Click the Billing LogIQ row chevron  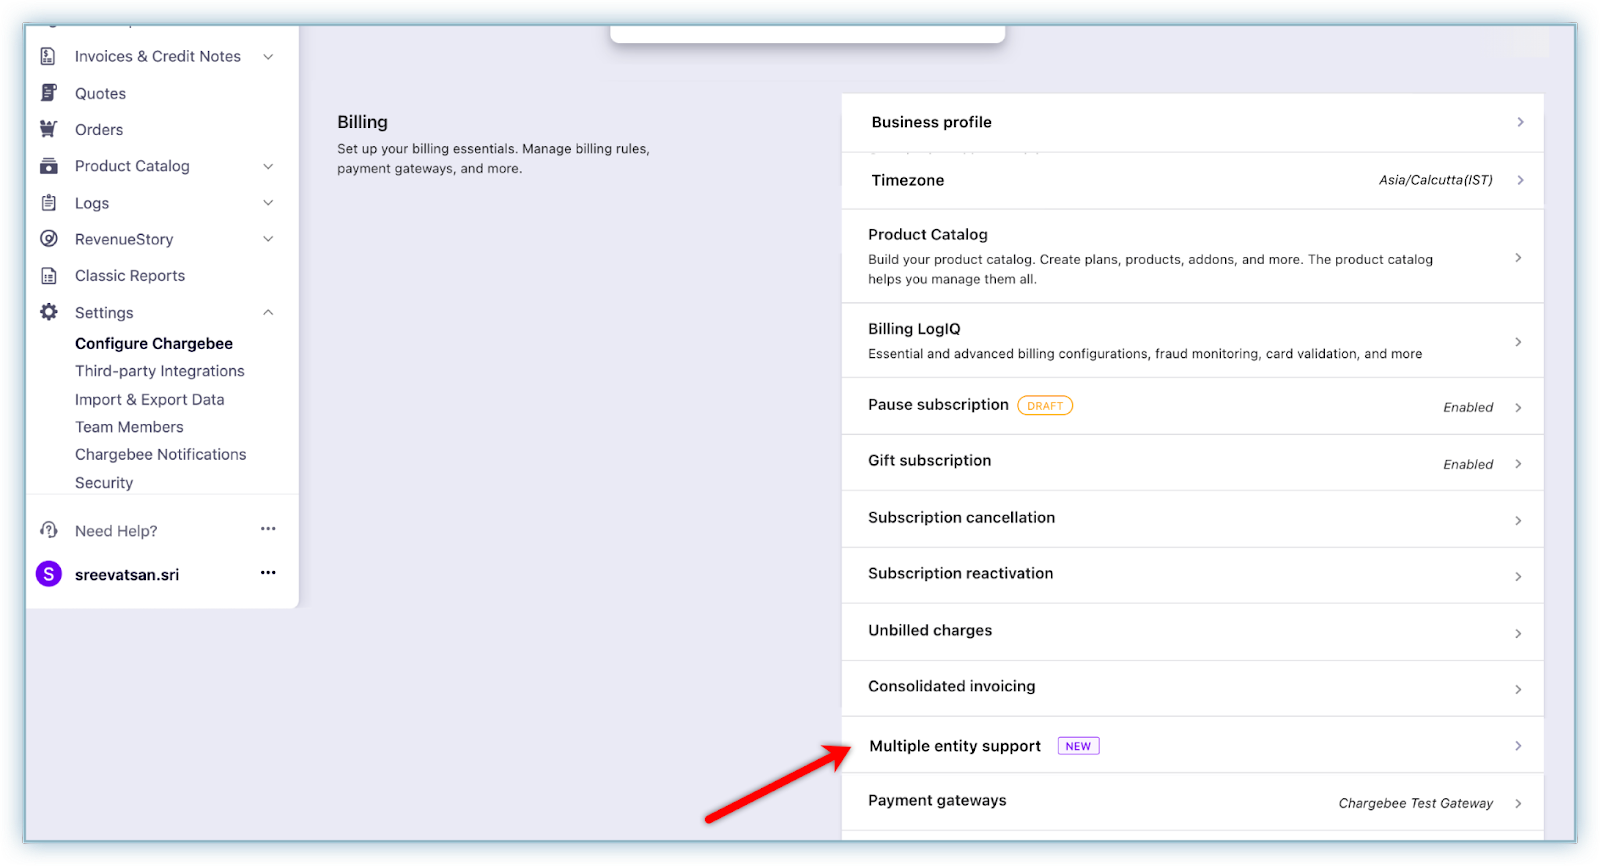(x=1518, y=342)
